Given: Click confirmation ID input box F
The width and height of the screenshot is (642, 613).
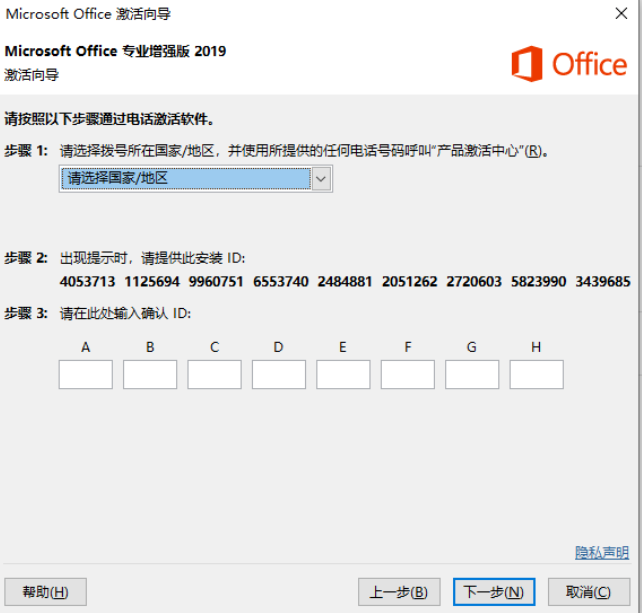Looking at the screenshot, I should [x=408, y=374].
